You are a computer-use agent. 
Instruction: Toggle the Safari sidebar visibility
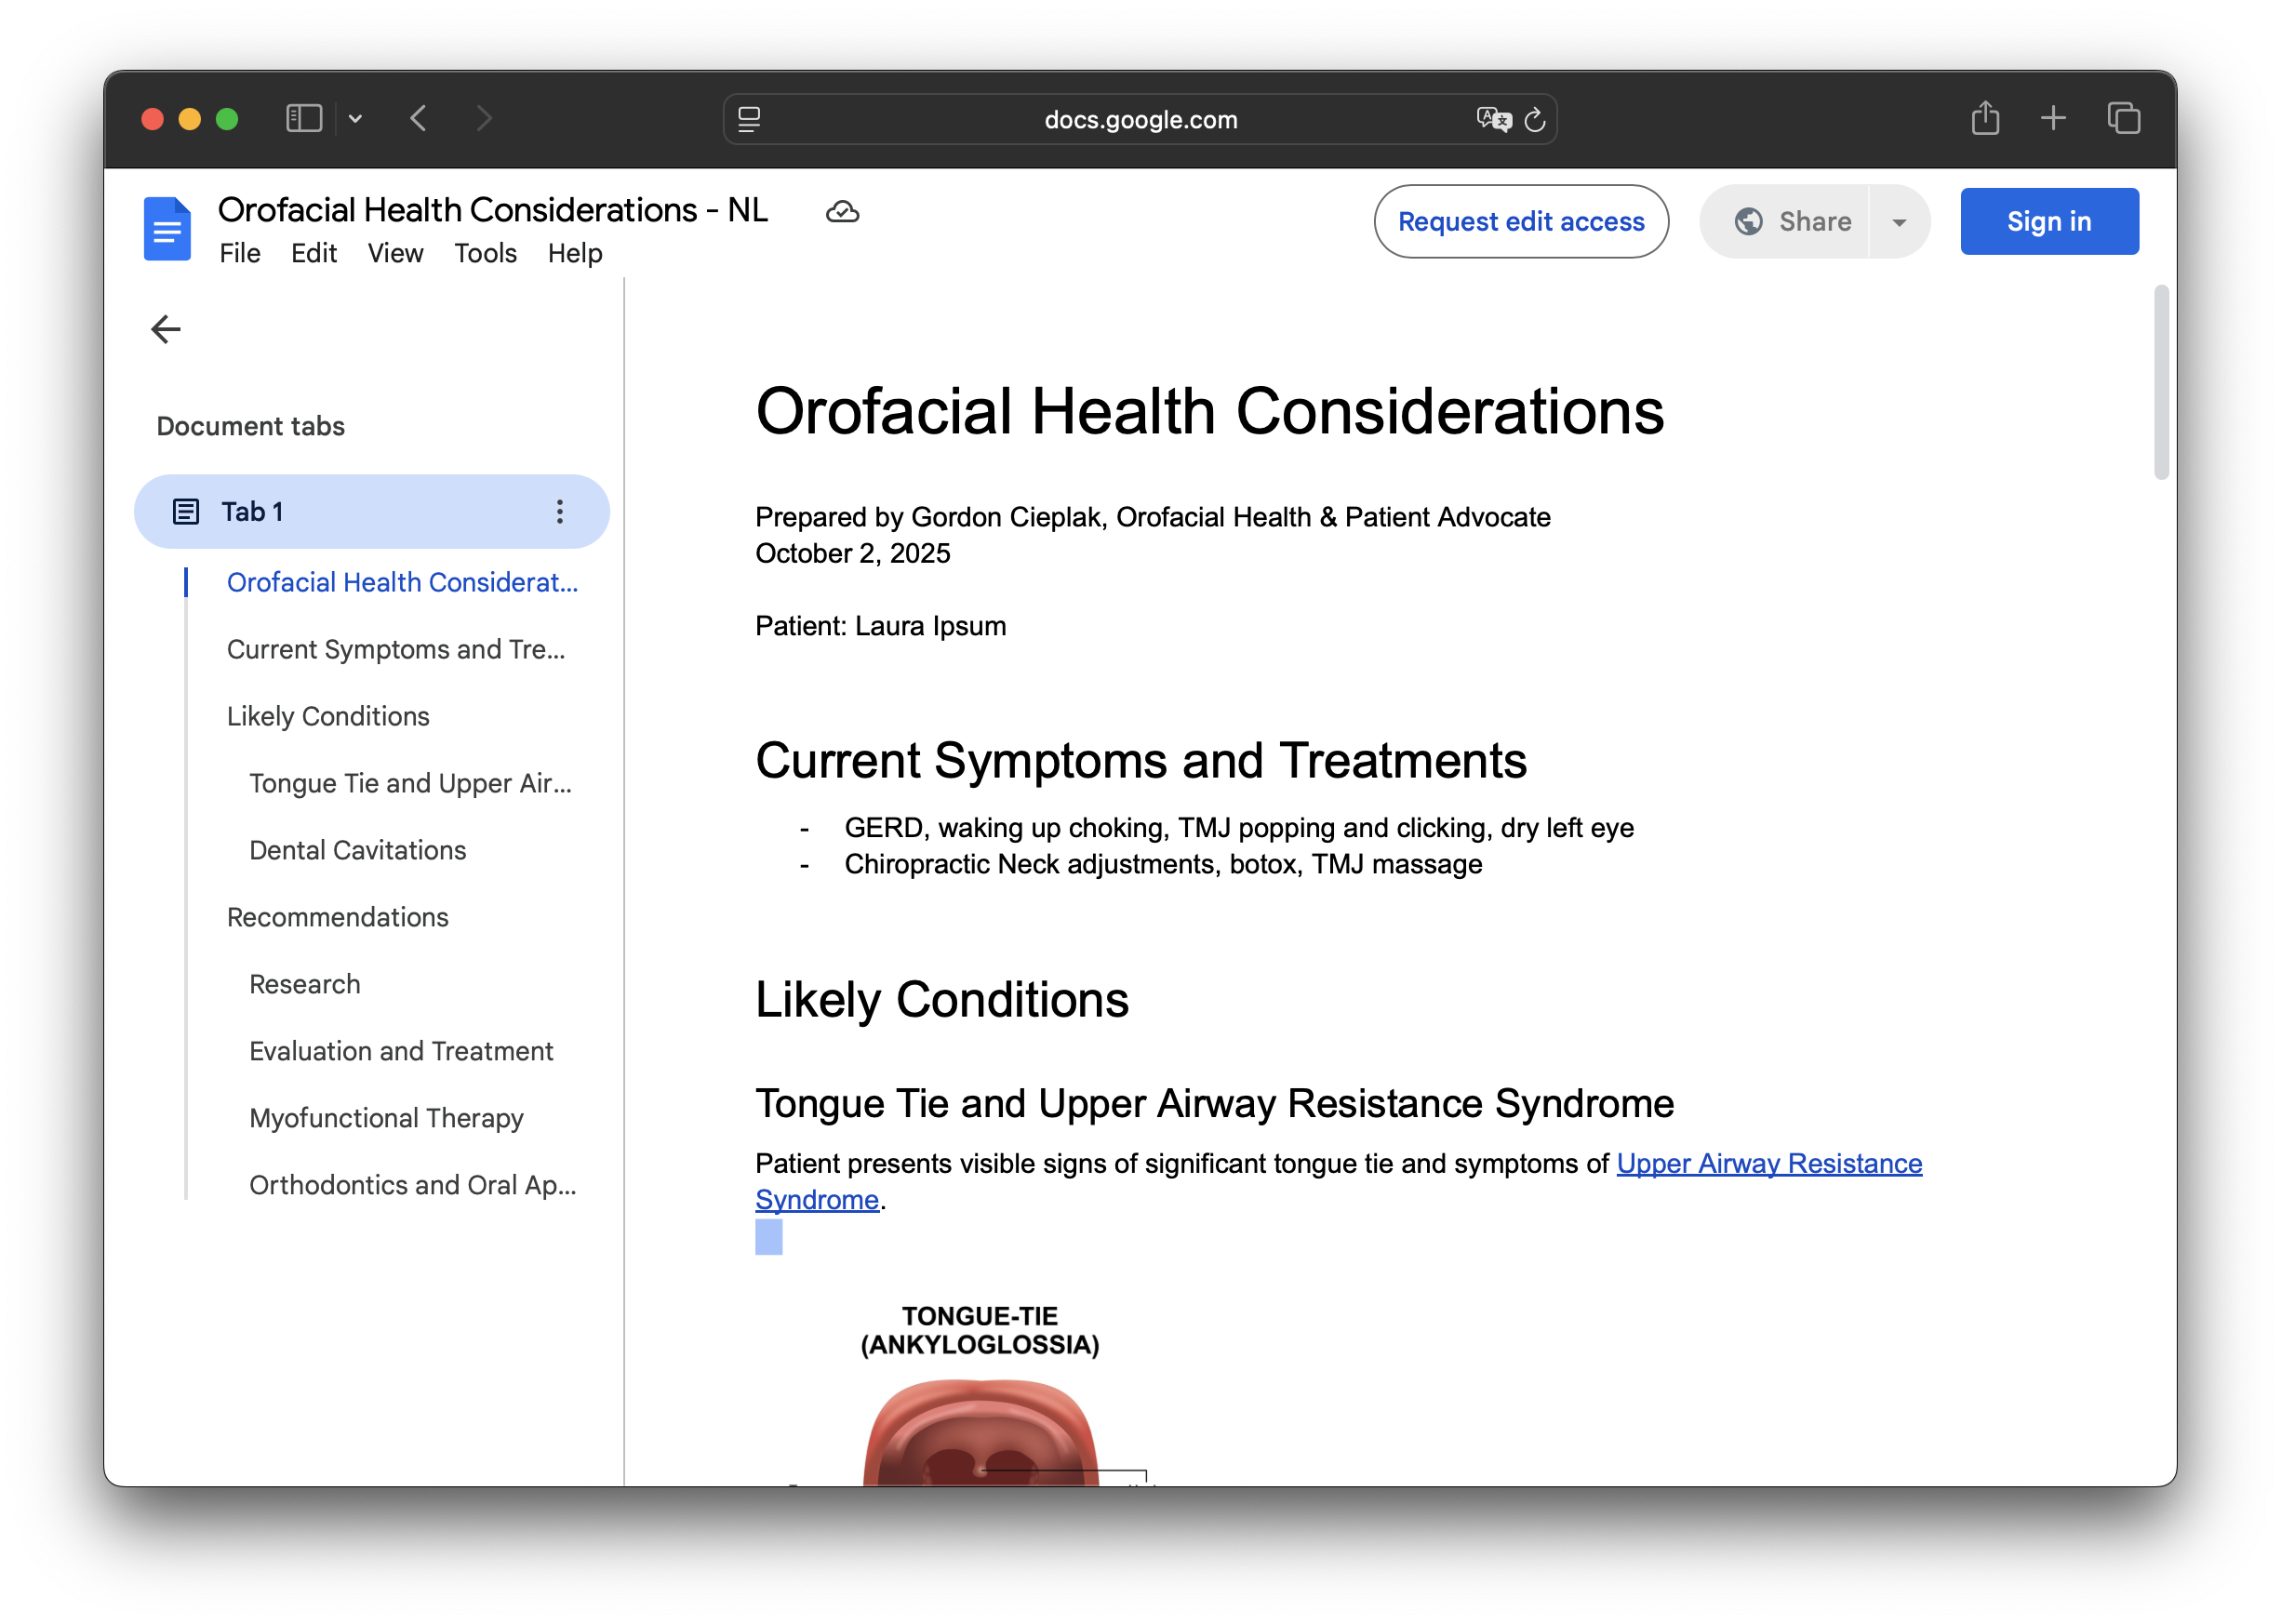[302, 118]
